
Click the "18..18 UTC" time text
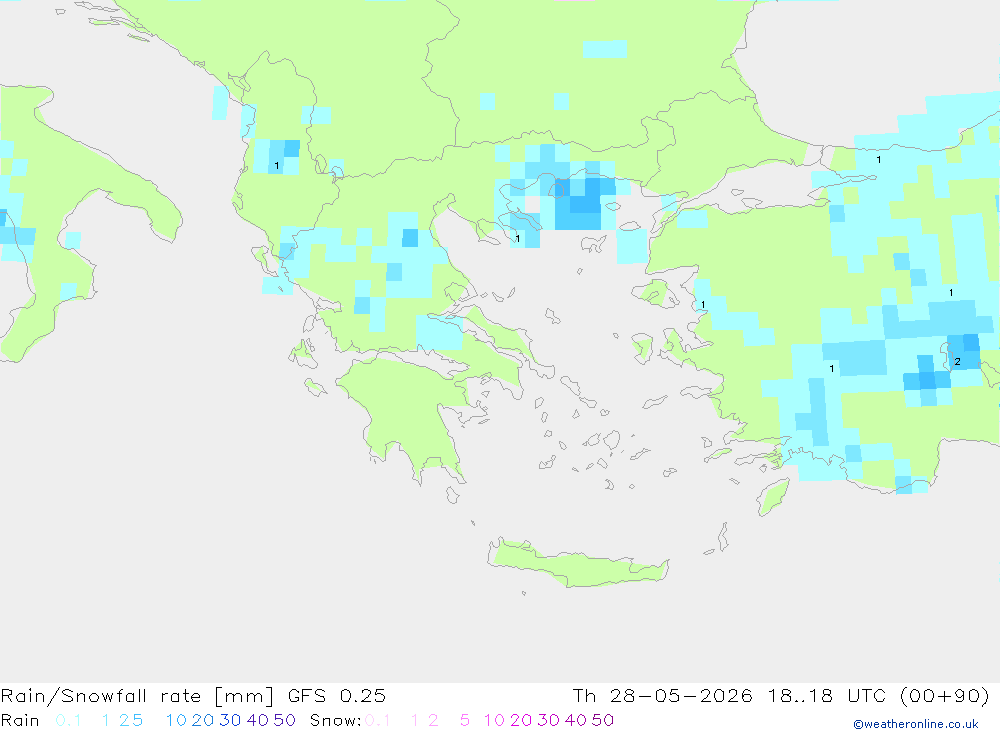pyautogui.click(x=829, y=696)
